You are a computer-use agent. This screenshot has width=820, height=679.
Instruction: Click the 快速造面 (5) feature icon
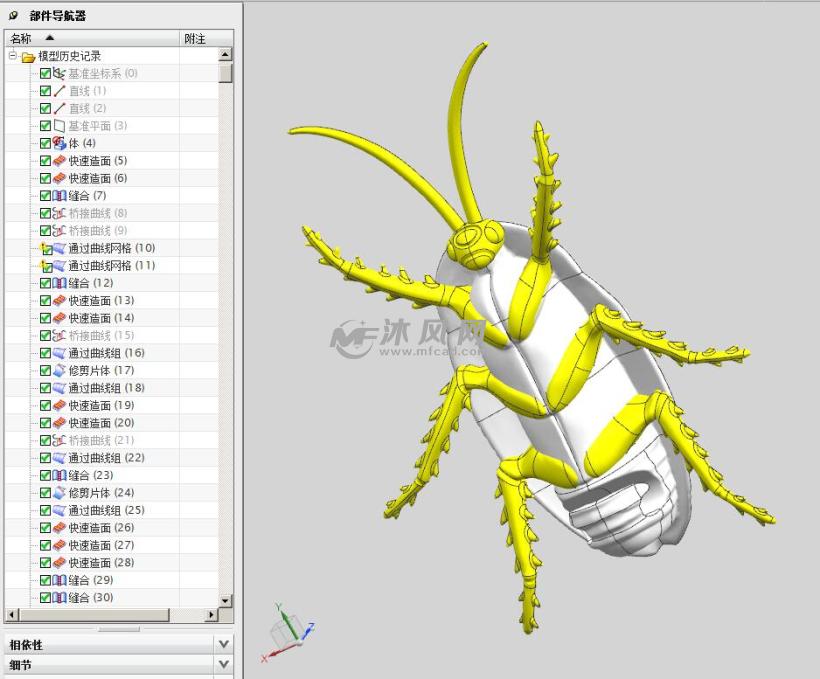(x=58, y=160)
